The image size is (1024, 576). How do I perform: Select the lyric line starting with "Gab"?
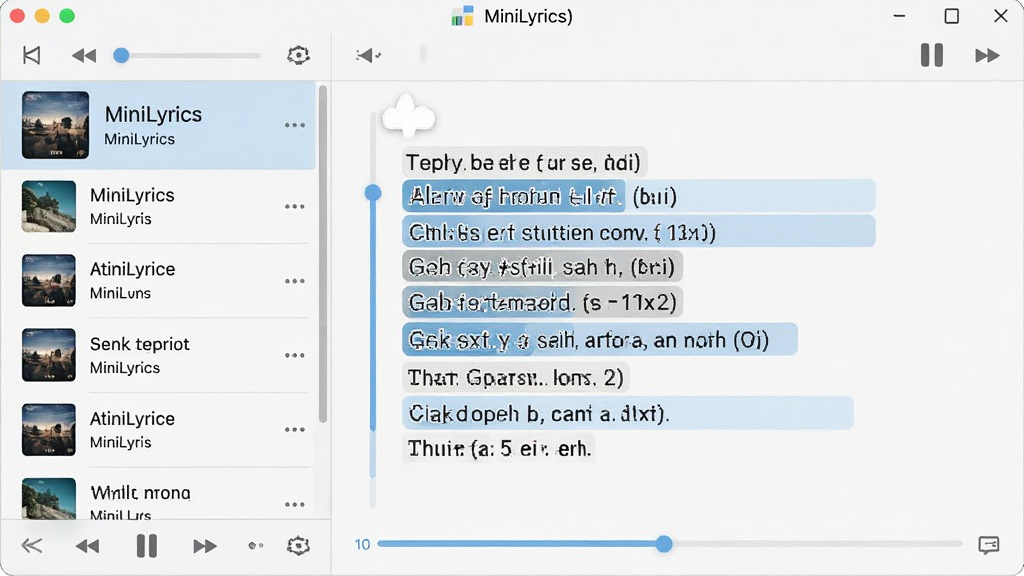tap(542, 302)
